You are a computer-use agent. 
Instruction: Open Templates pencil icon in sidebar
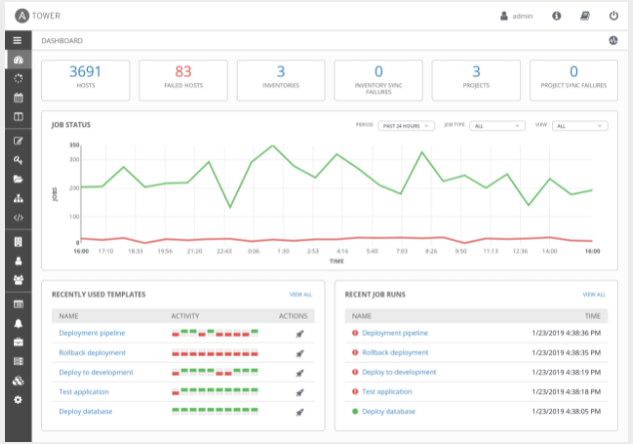(x=18, y=141)
